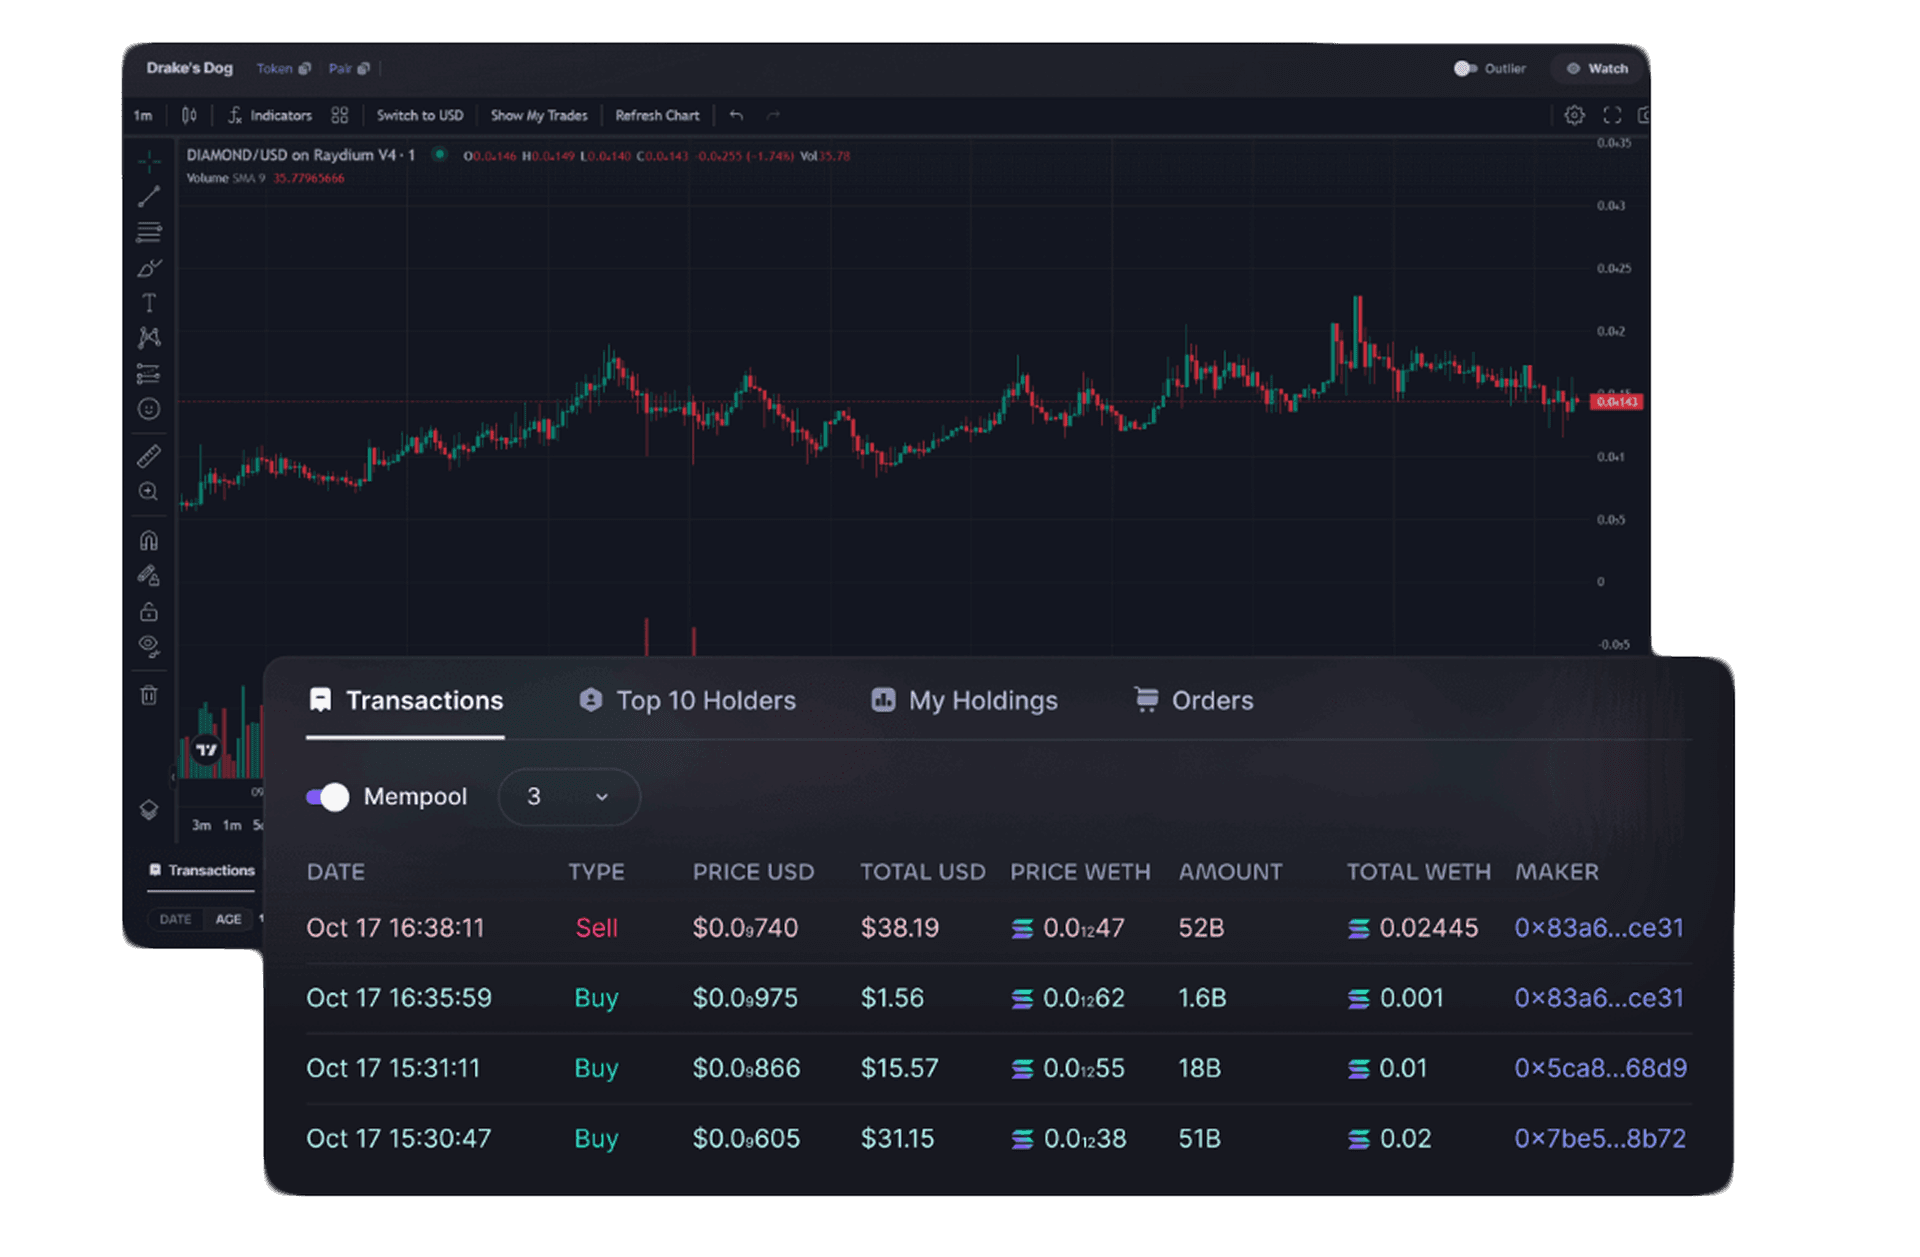Click the trash delete drawings icon
The height and width of the screenshot is (1257, 1920).
click(149, 695)
